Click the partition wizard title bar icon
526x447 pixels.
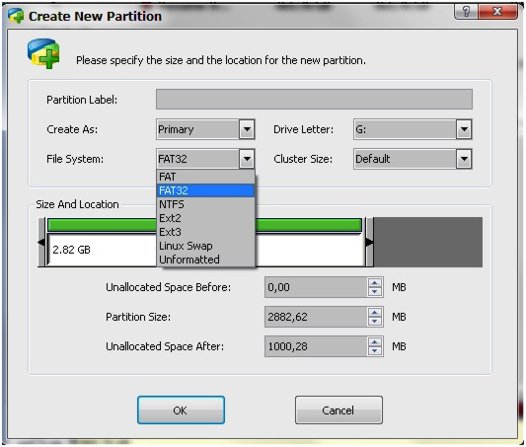tap(16, 15)
